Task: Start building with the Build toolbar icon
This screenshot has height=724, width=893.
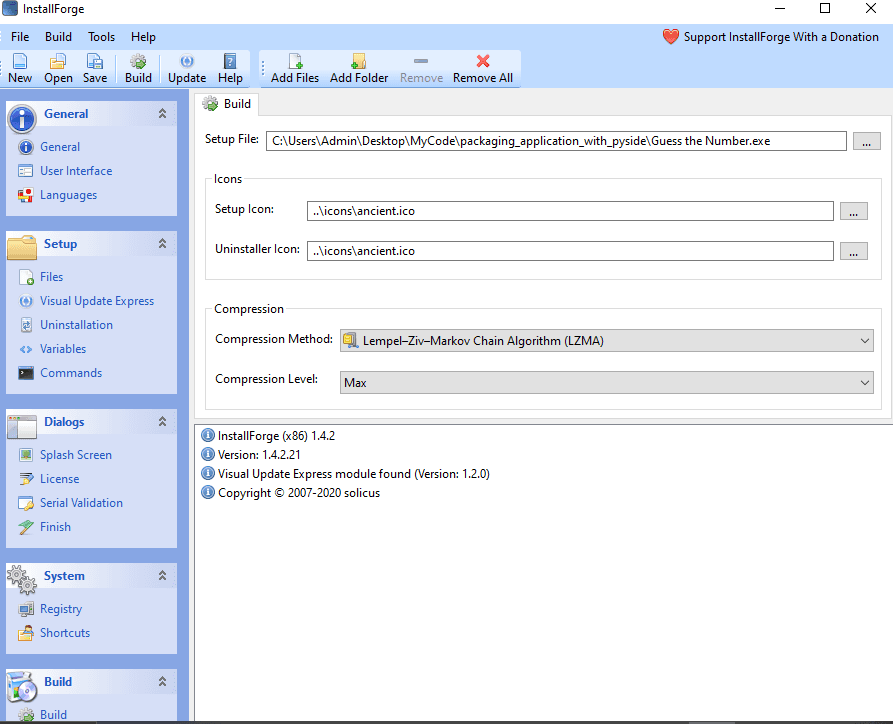Action: (x=138, y=68)
